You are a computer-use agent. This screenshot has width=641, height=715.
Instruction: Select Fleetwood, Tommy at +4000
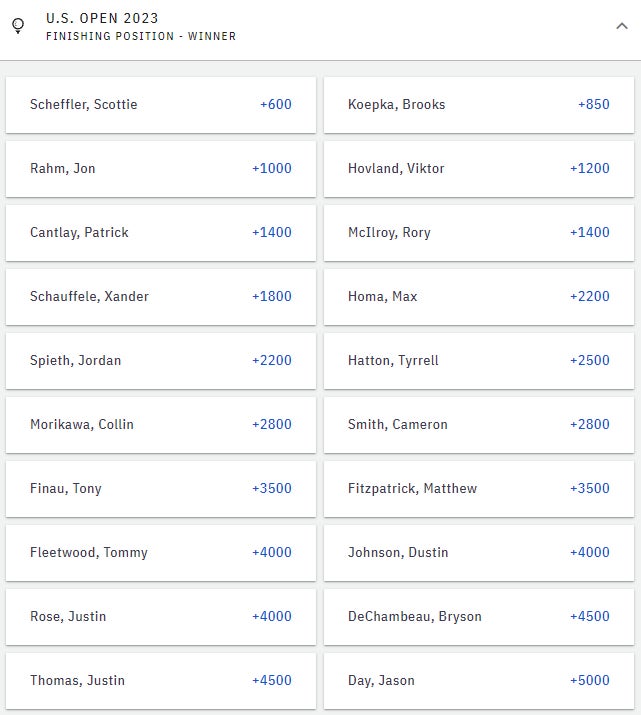(161, 553)
